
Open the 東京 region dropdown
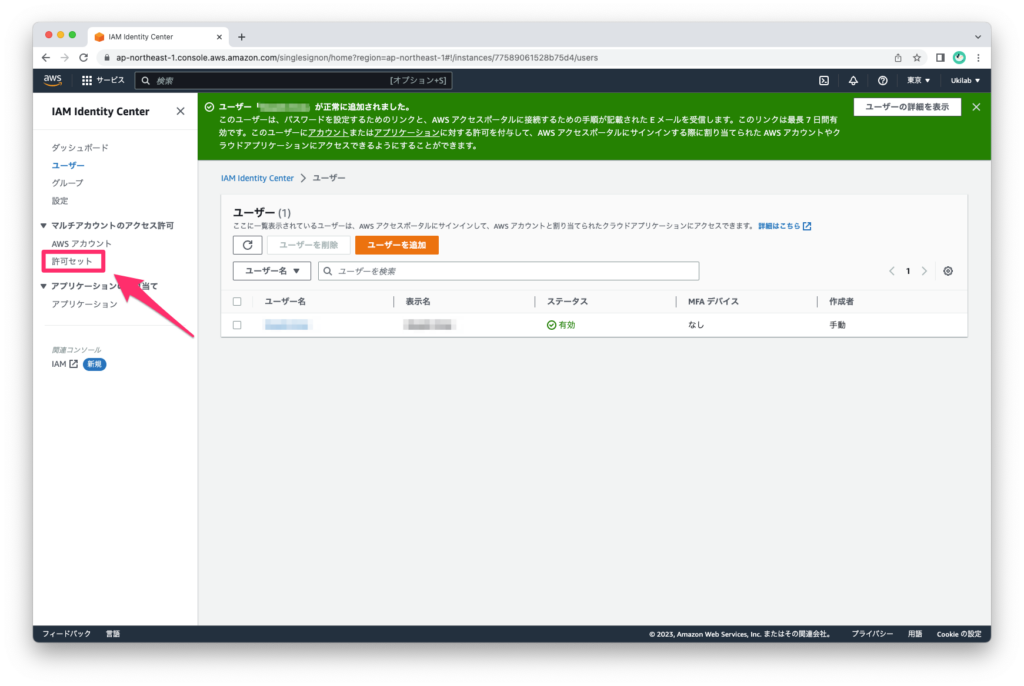918,80
